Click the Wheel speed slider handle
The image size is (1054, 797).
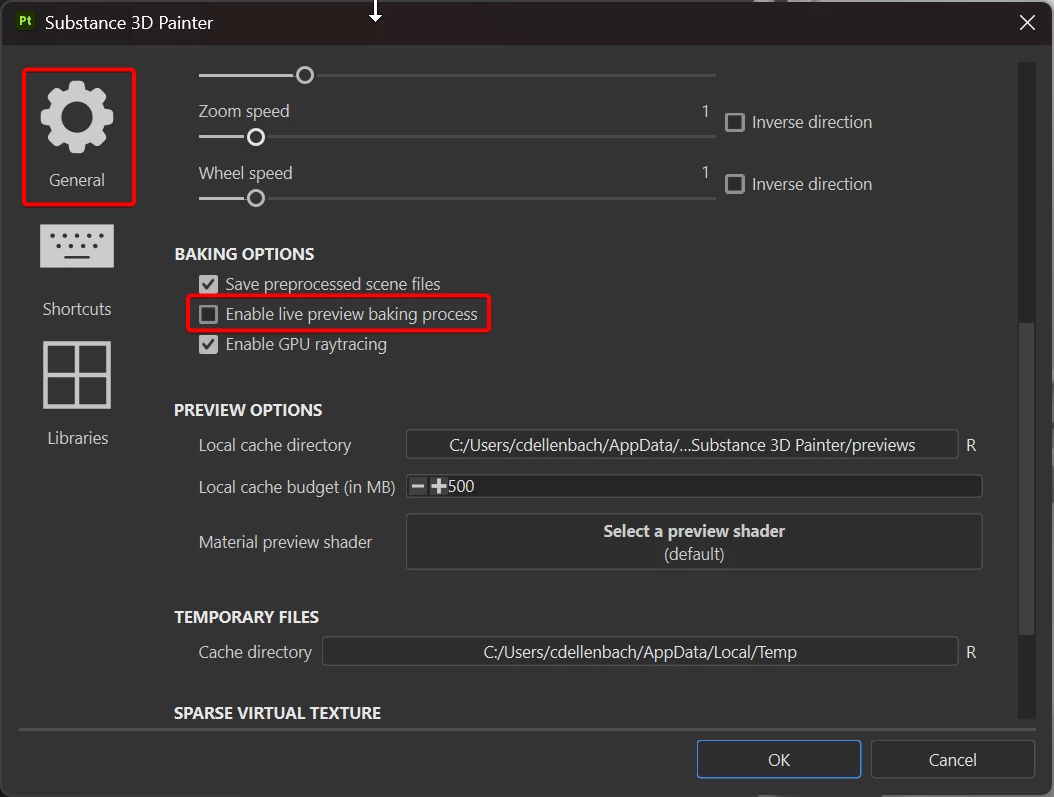click(x=255, y=198)
